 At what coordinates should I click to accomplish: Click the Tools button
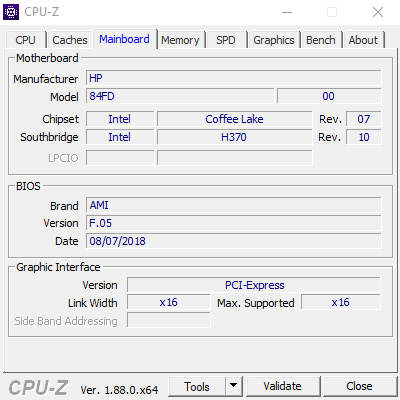pyautogui.click(x=197, y=386)
